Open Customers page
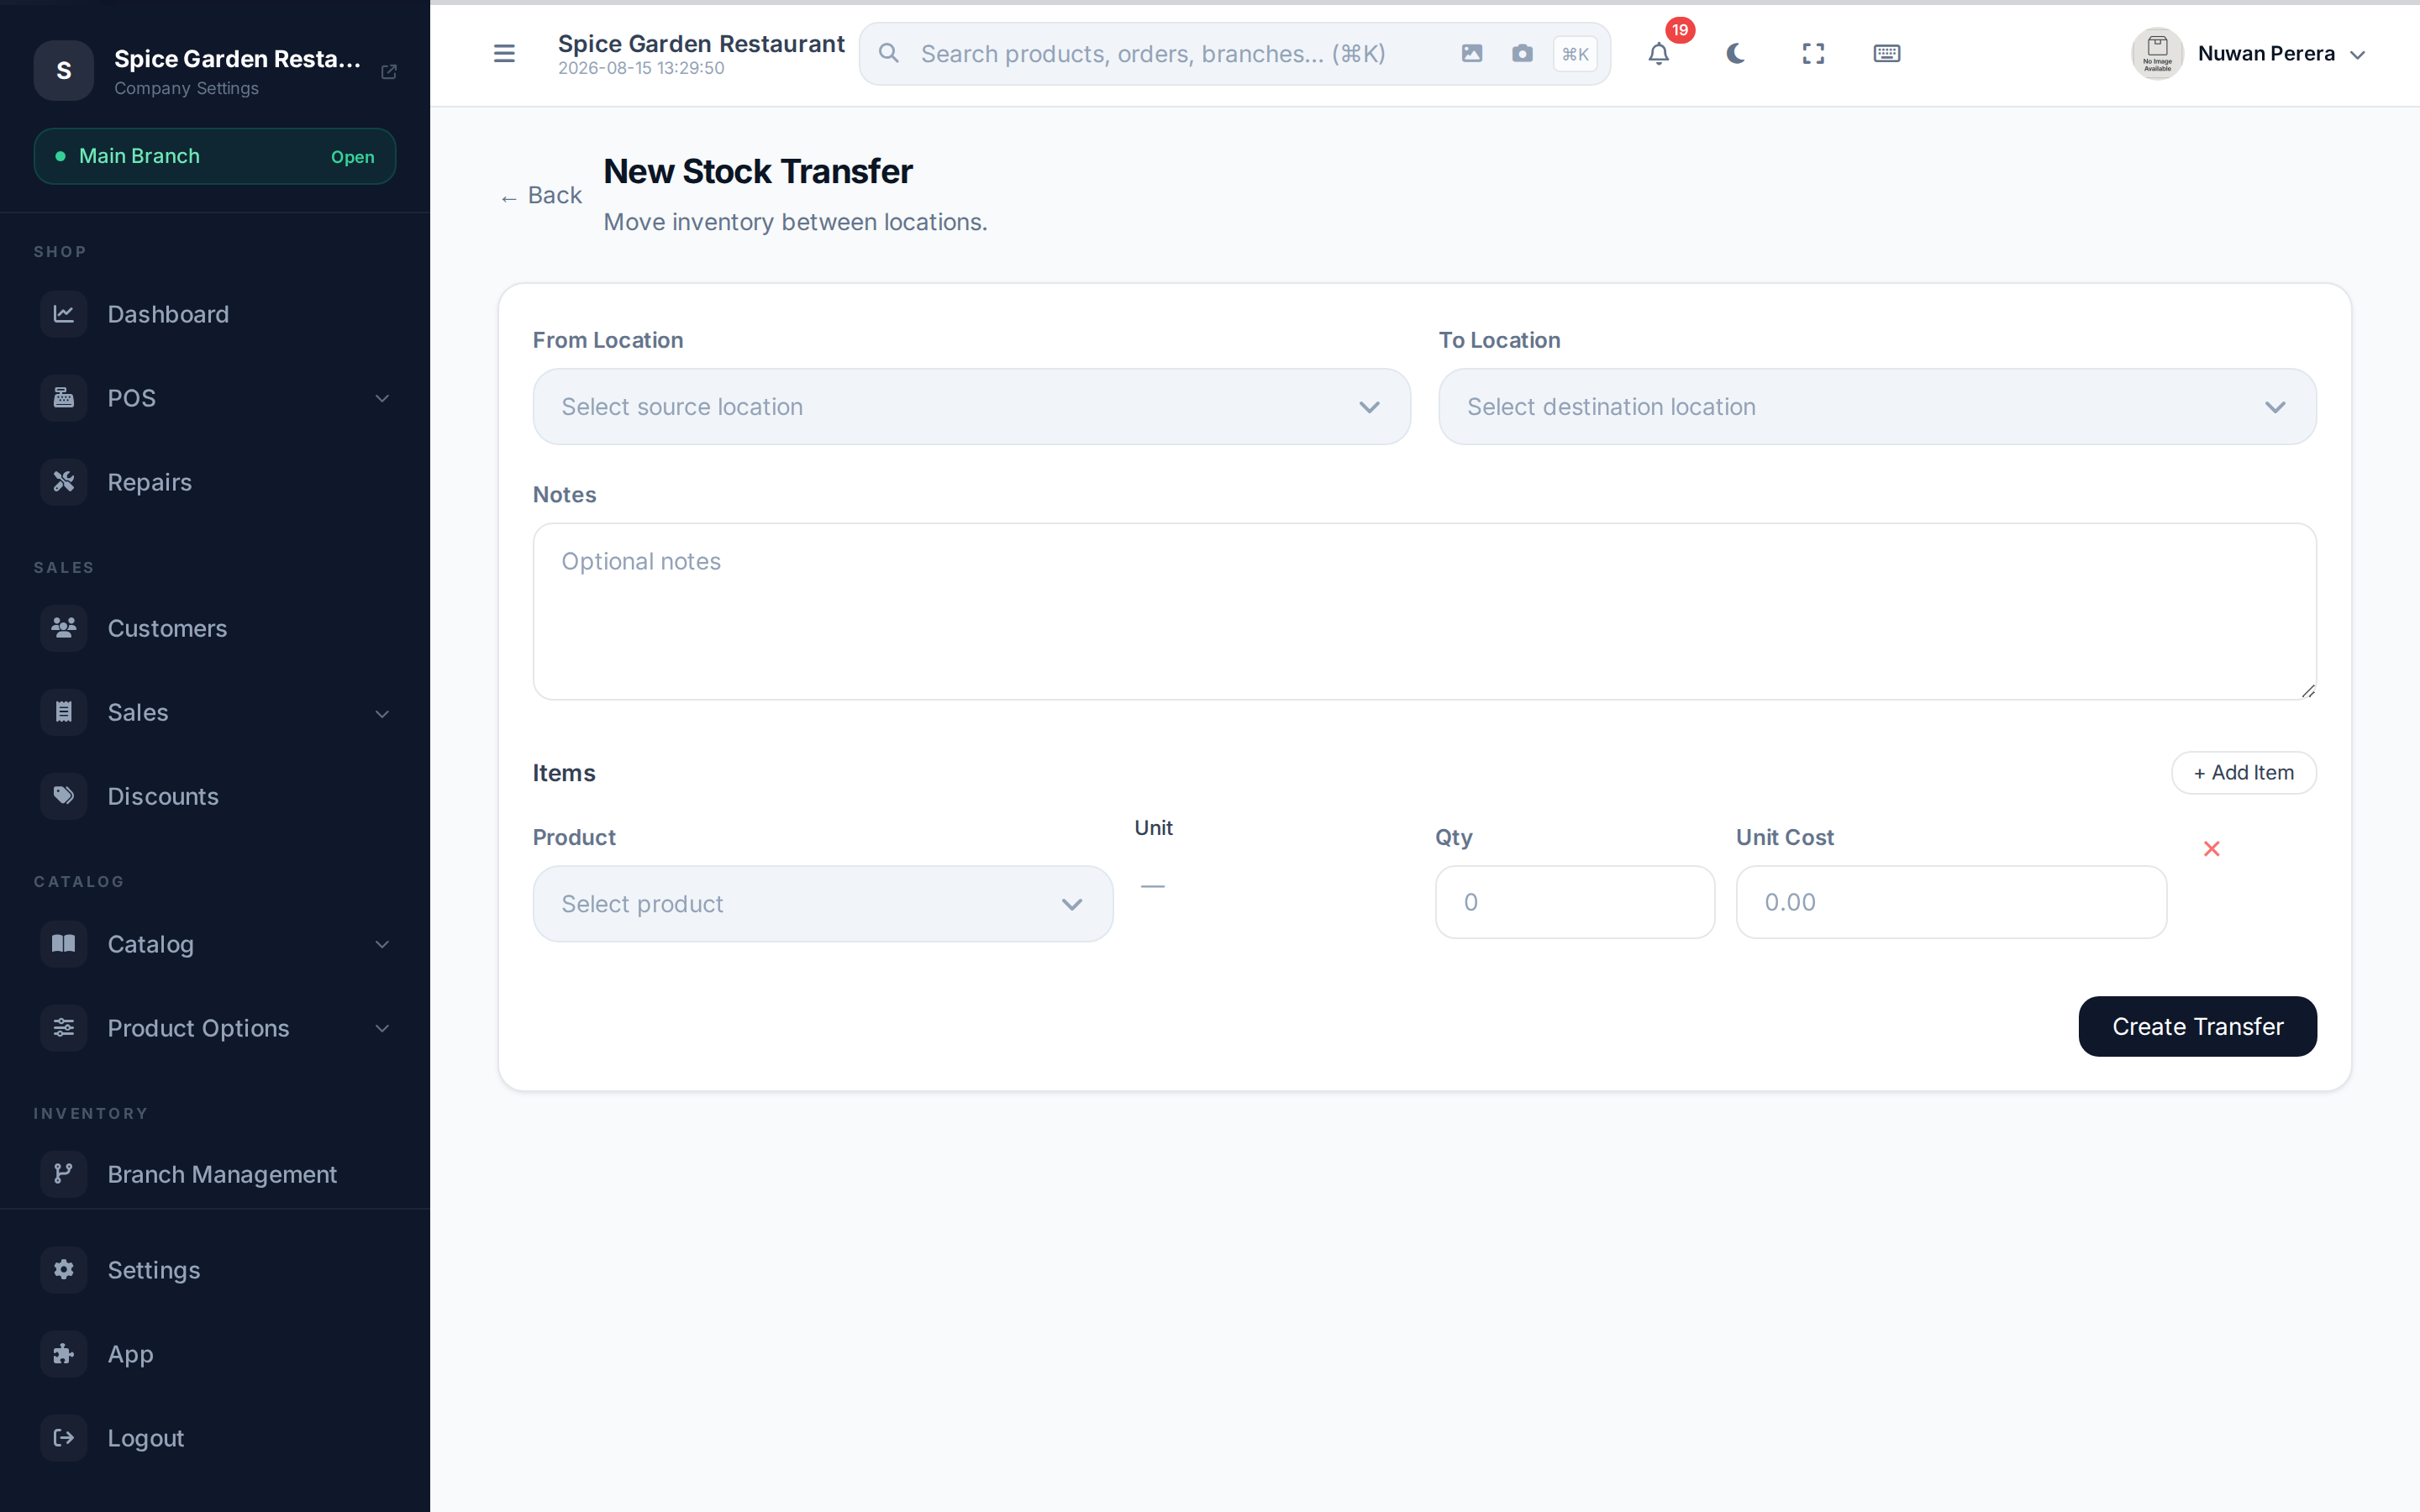 click(215, 628)
